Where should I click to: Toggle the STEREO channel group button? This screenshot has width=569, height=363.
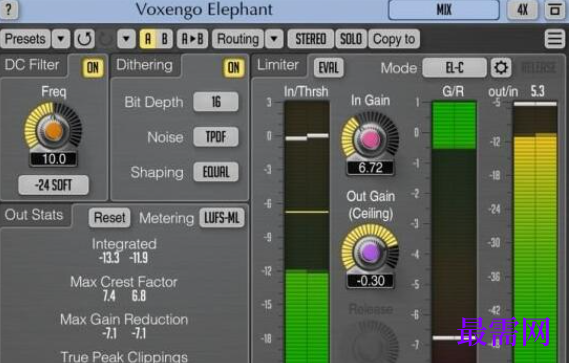[x=310, y=39]
